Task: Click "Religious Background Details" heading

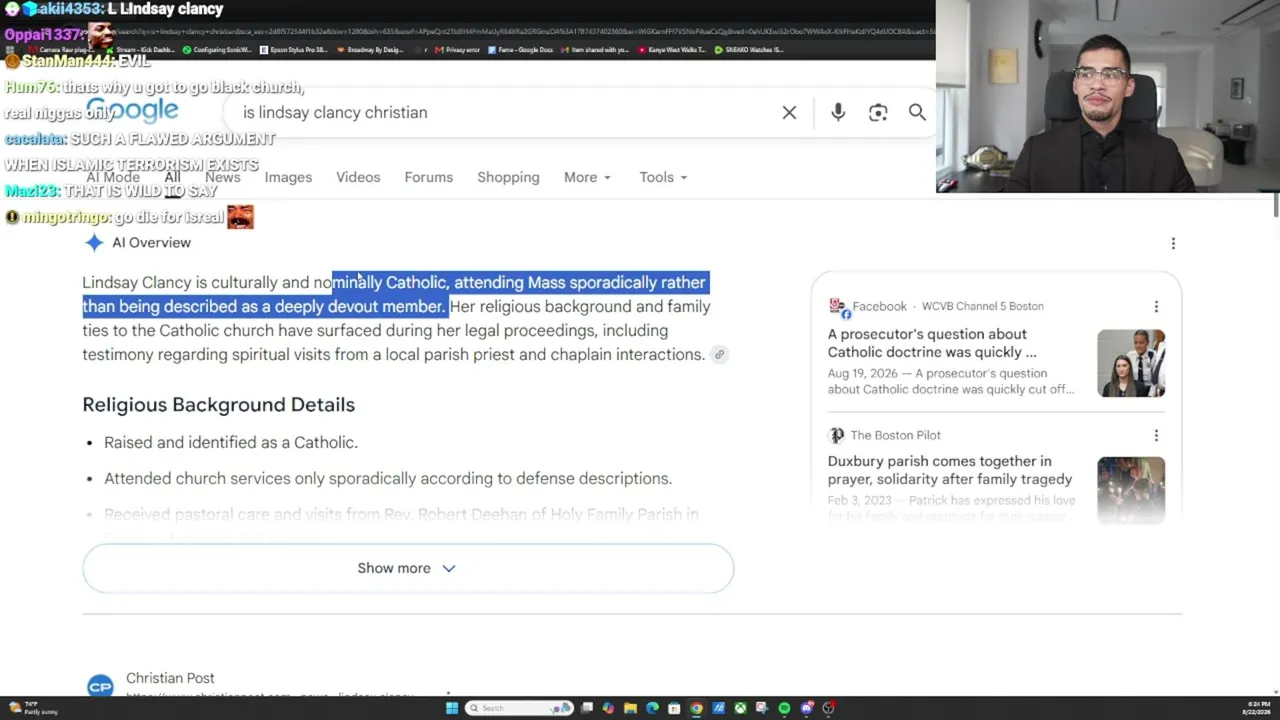Action: click(218, 405)
